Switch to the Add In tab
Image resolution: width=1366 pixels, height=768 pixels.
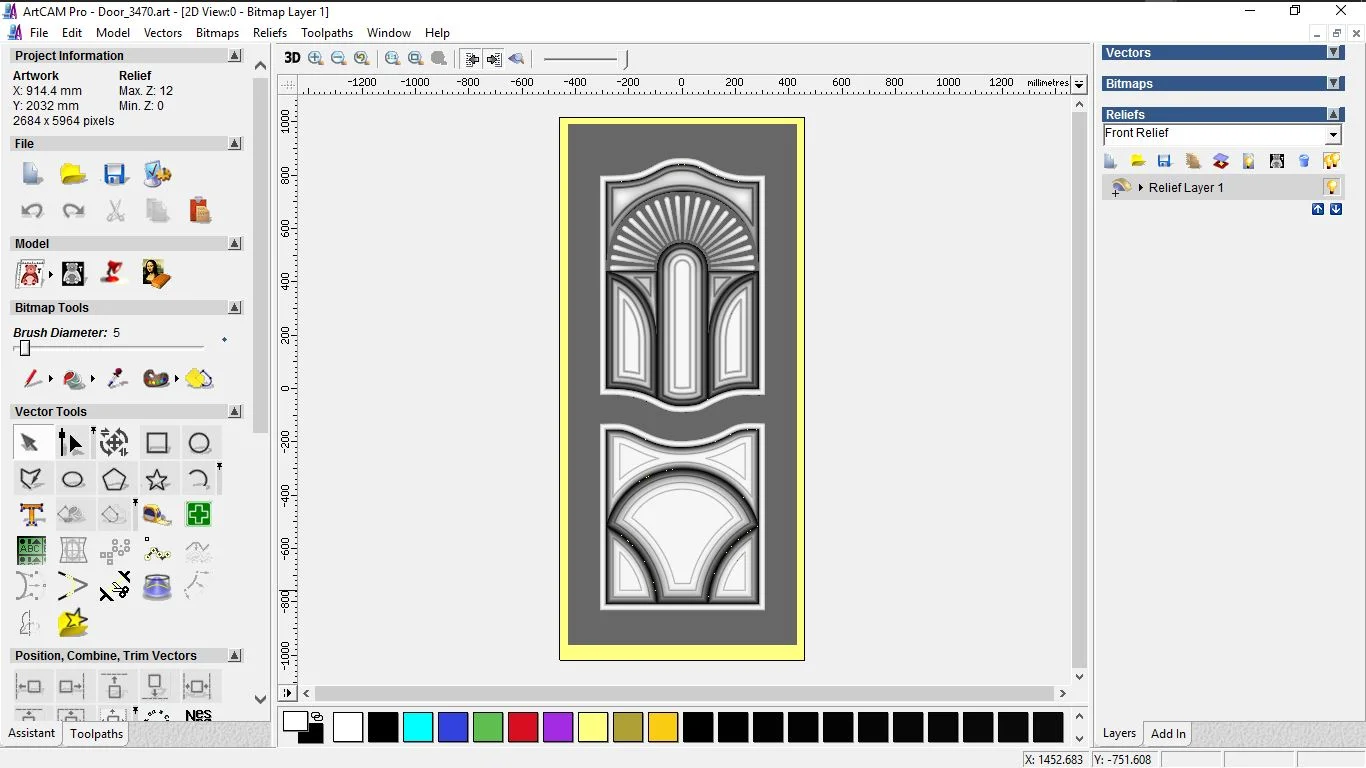[x=1168, y=734]
